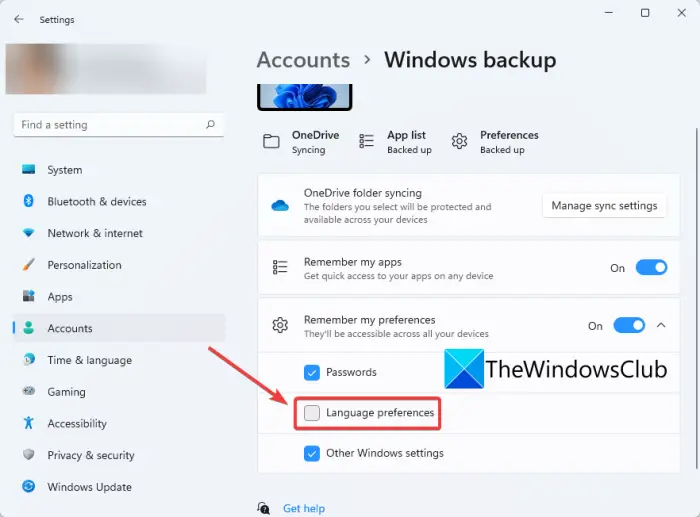Go to Privacy & security category
The height and width of the screenshot is (517, 700).
click(119, 454)
